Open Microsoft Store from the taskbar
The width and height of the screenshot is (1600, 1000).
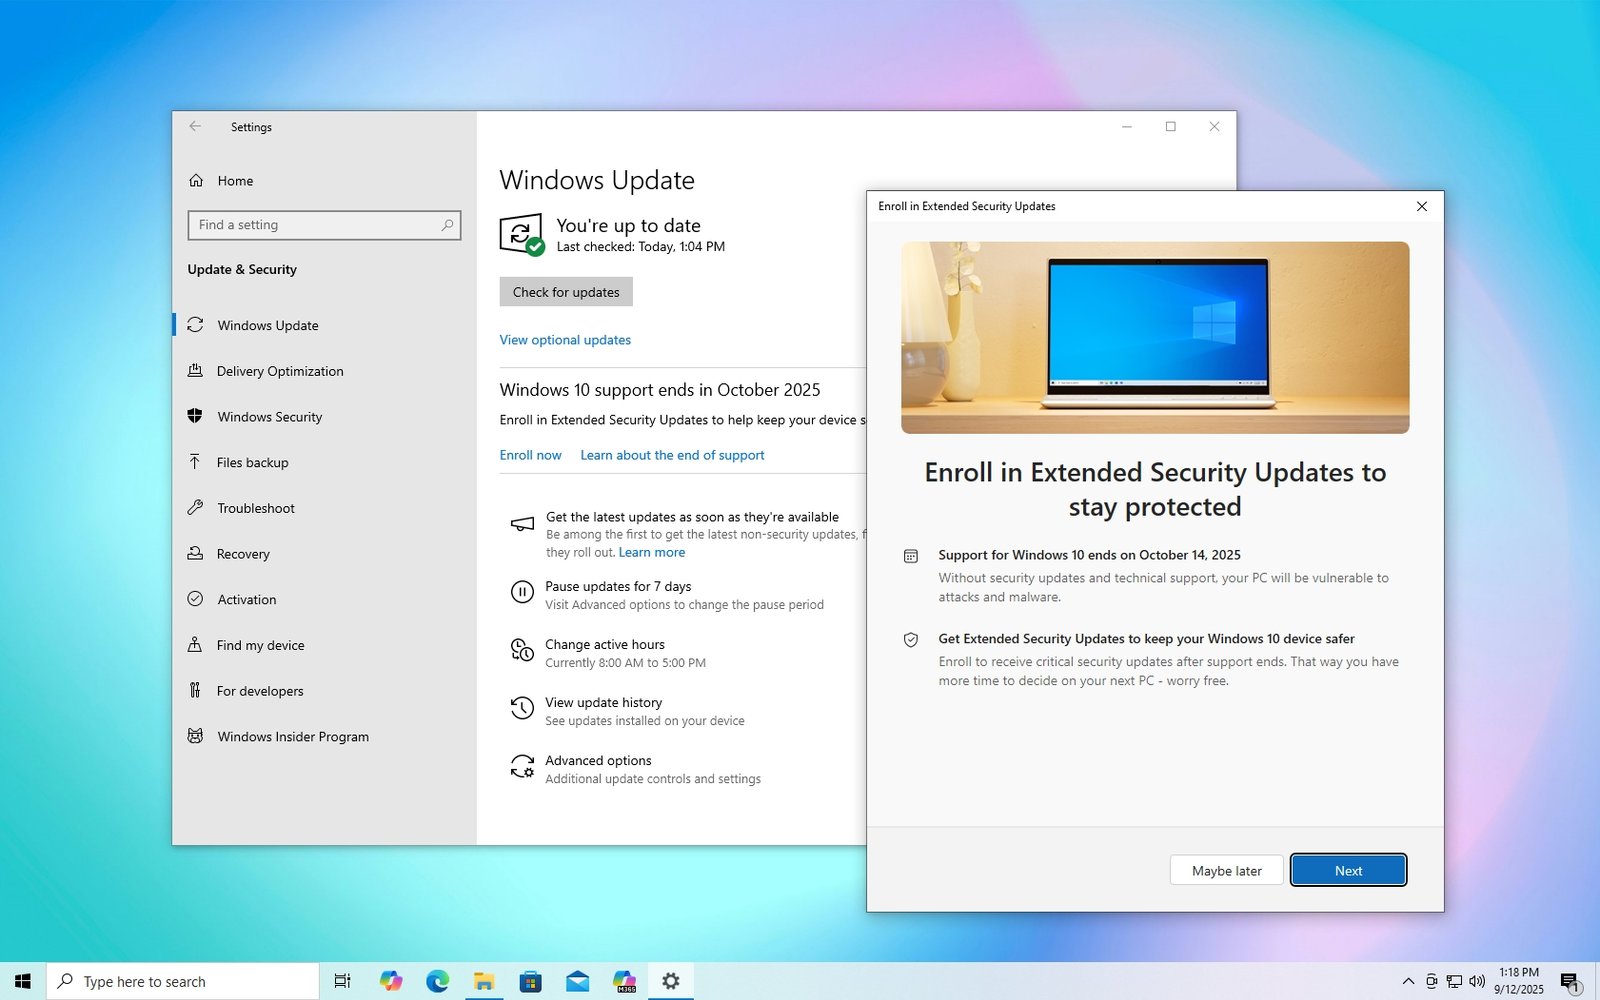(530, 980)
